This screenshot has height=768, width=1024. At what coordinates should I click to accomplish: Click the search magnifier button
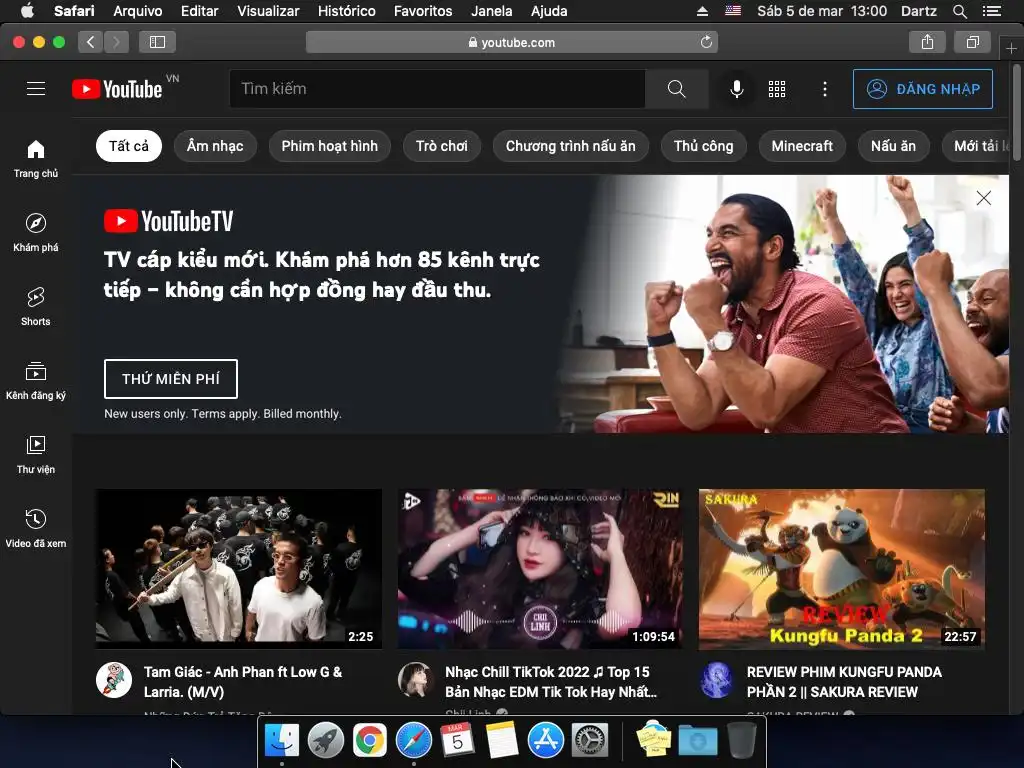pyautogui.click(x=677, y=89)
